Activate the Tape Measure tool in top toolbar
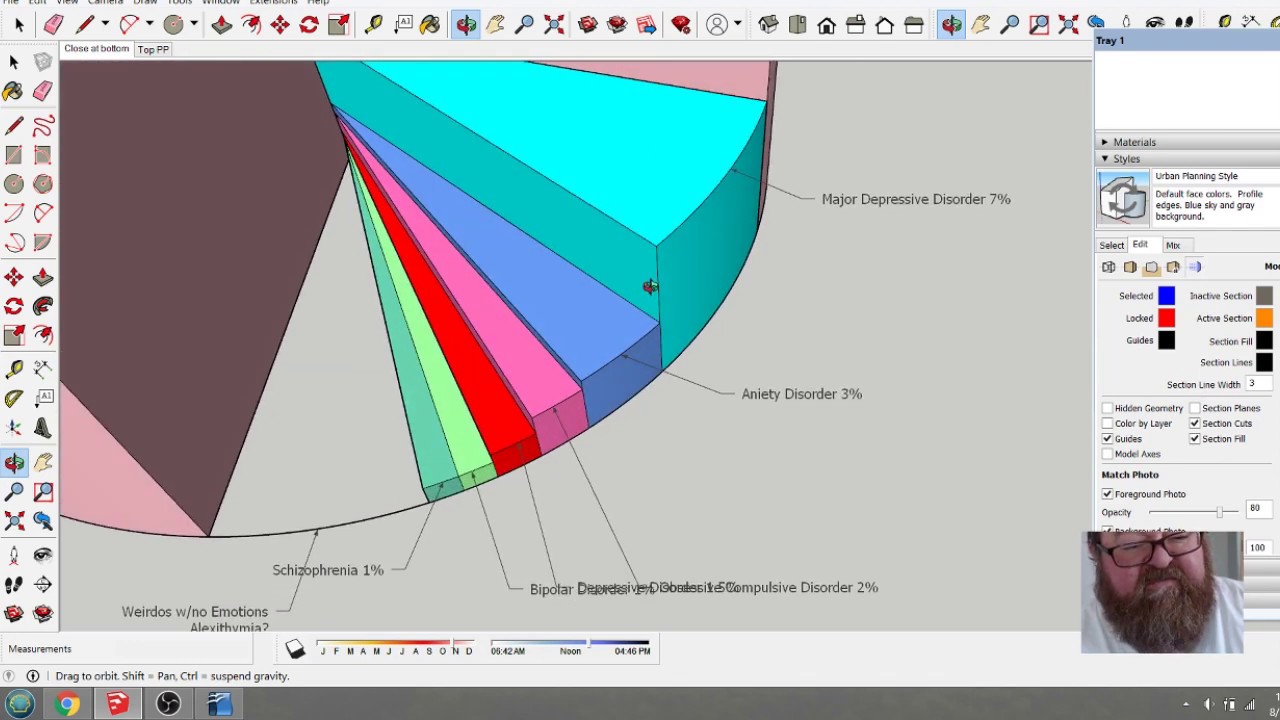This screenshot has width=1280, height=720. click(x=373, y=24)
